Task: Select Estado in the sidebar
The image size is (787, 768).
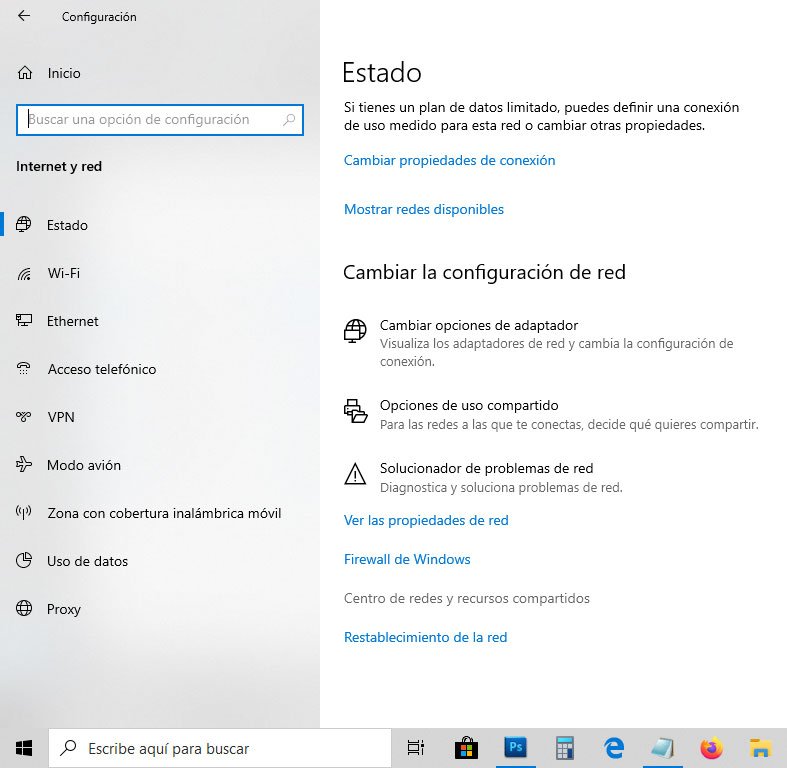Action: (x=67, y=225)
